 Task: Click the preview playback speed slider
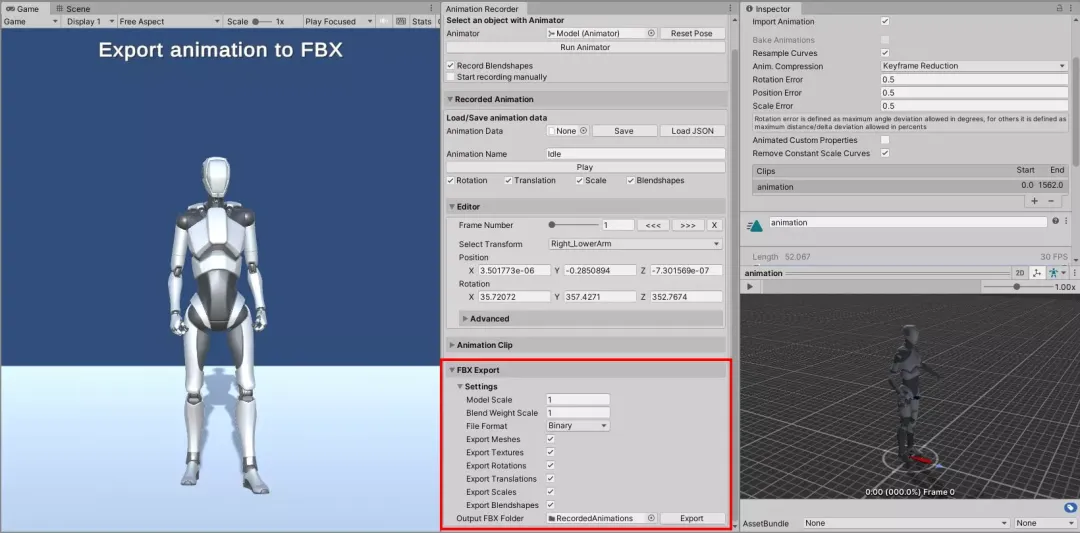[1016, 286]
